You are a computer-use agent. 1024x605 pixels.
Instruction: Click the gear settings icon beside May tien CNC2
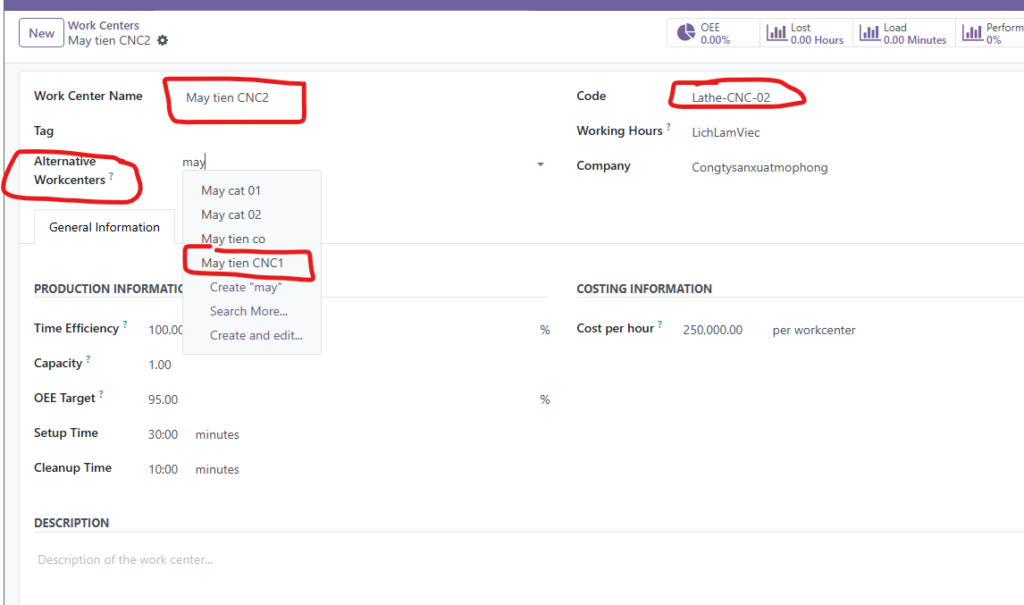tap(163, 40)
